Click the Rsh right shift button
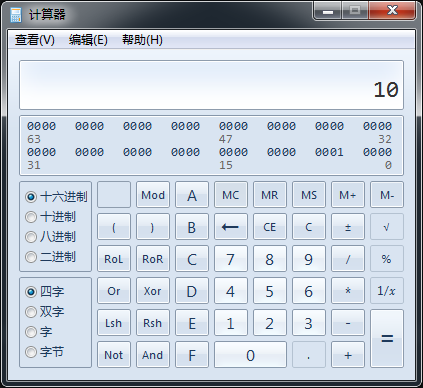423x388 pixels. (153, 323)
